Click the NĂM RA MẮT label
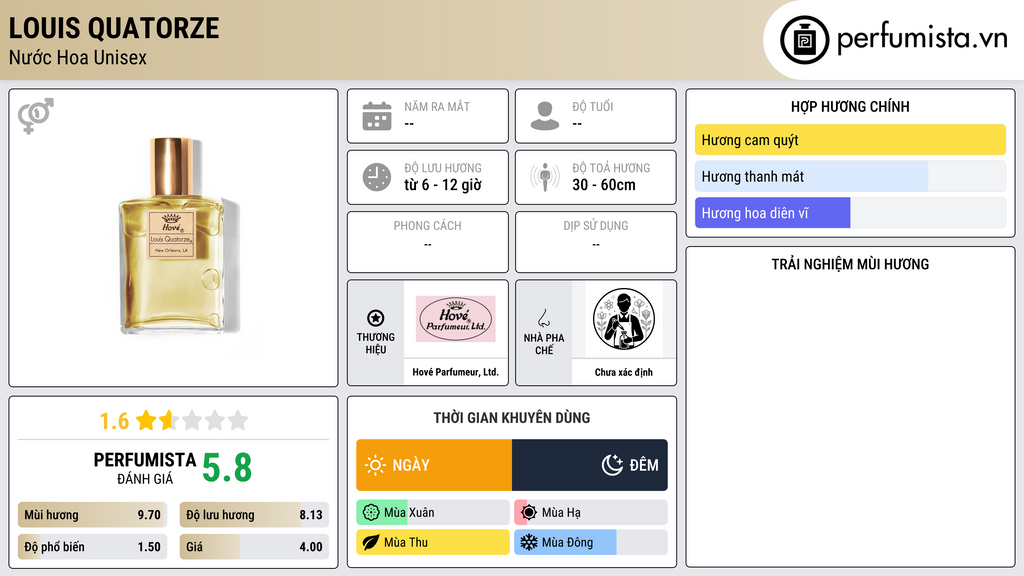The image size is (1024, 576). tap(437, 106)
